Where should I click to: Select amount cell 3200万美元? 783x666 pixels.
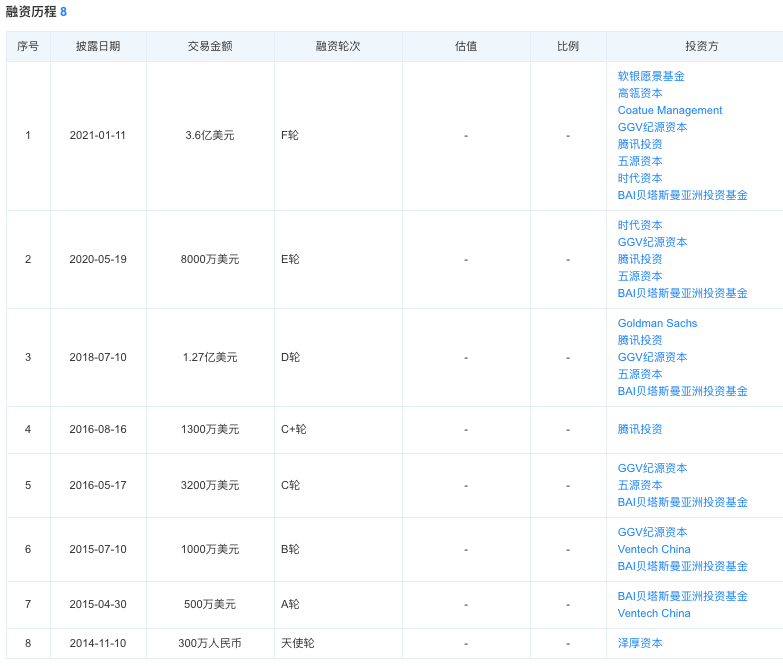[x=210, y=485]
